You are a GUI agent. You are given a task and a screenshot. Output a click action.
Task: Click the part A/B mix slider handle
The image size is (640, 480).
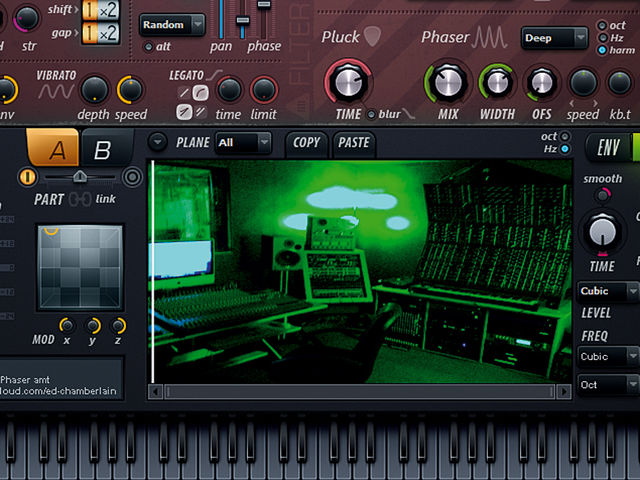[x=80, y=176]
